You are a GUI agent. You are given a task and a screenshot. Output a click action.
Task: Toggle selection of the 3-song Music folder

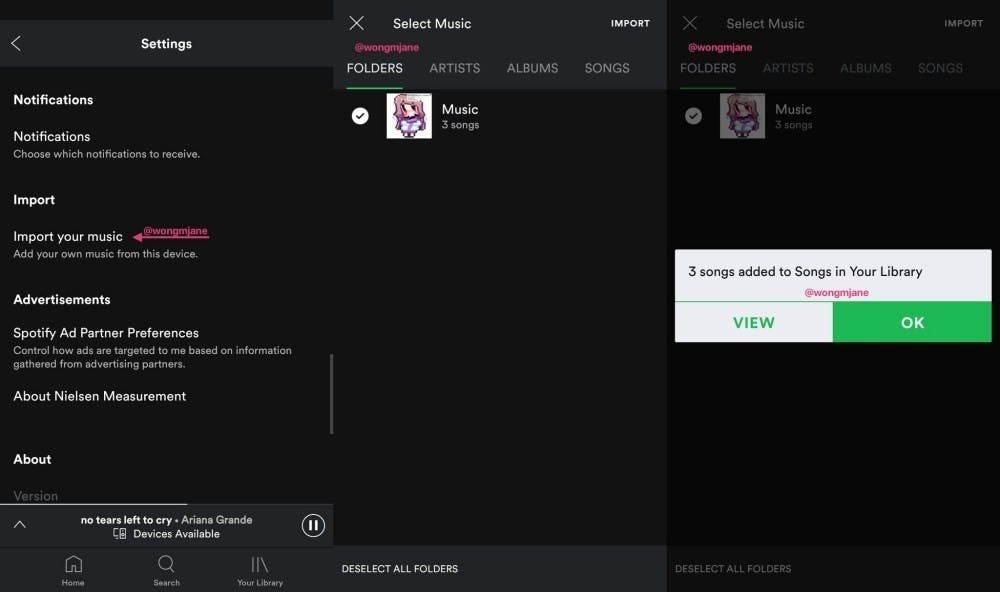[360, 115]
